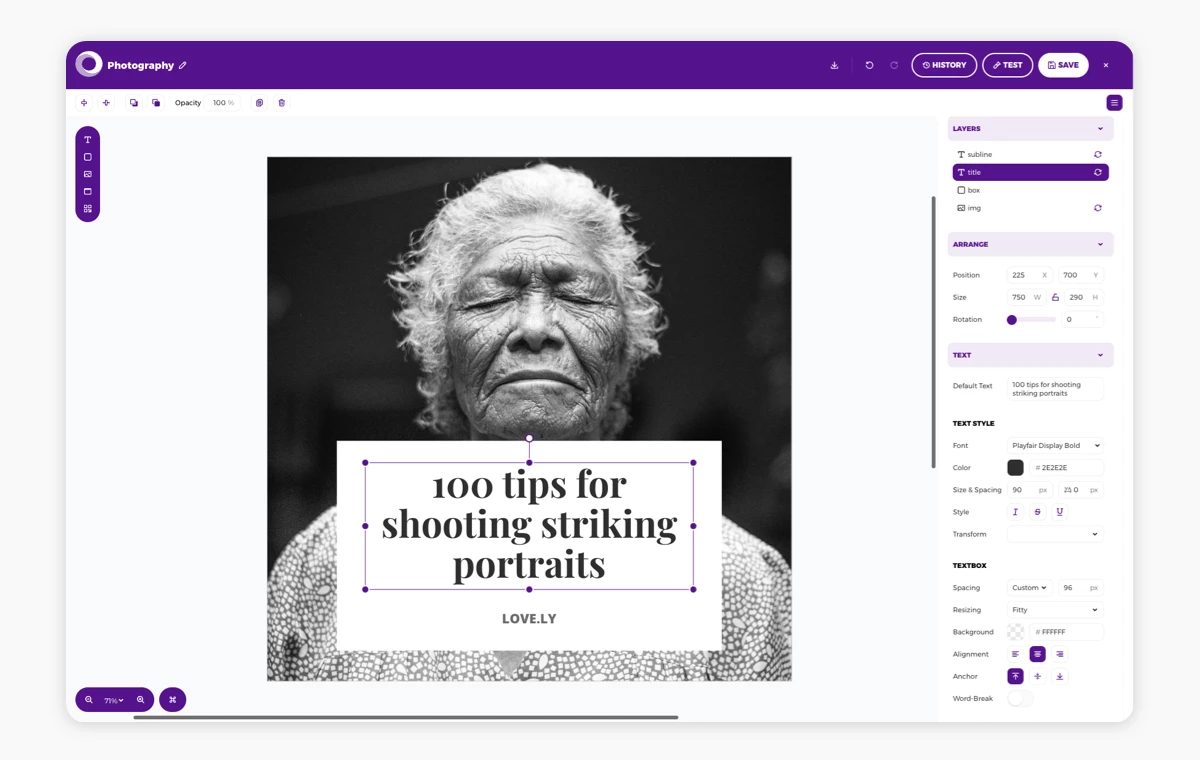This screenshot has width=1200, height=760.
Task: Select the Text tool in left toolbar
Action: click(x=88, y=140)
